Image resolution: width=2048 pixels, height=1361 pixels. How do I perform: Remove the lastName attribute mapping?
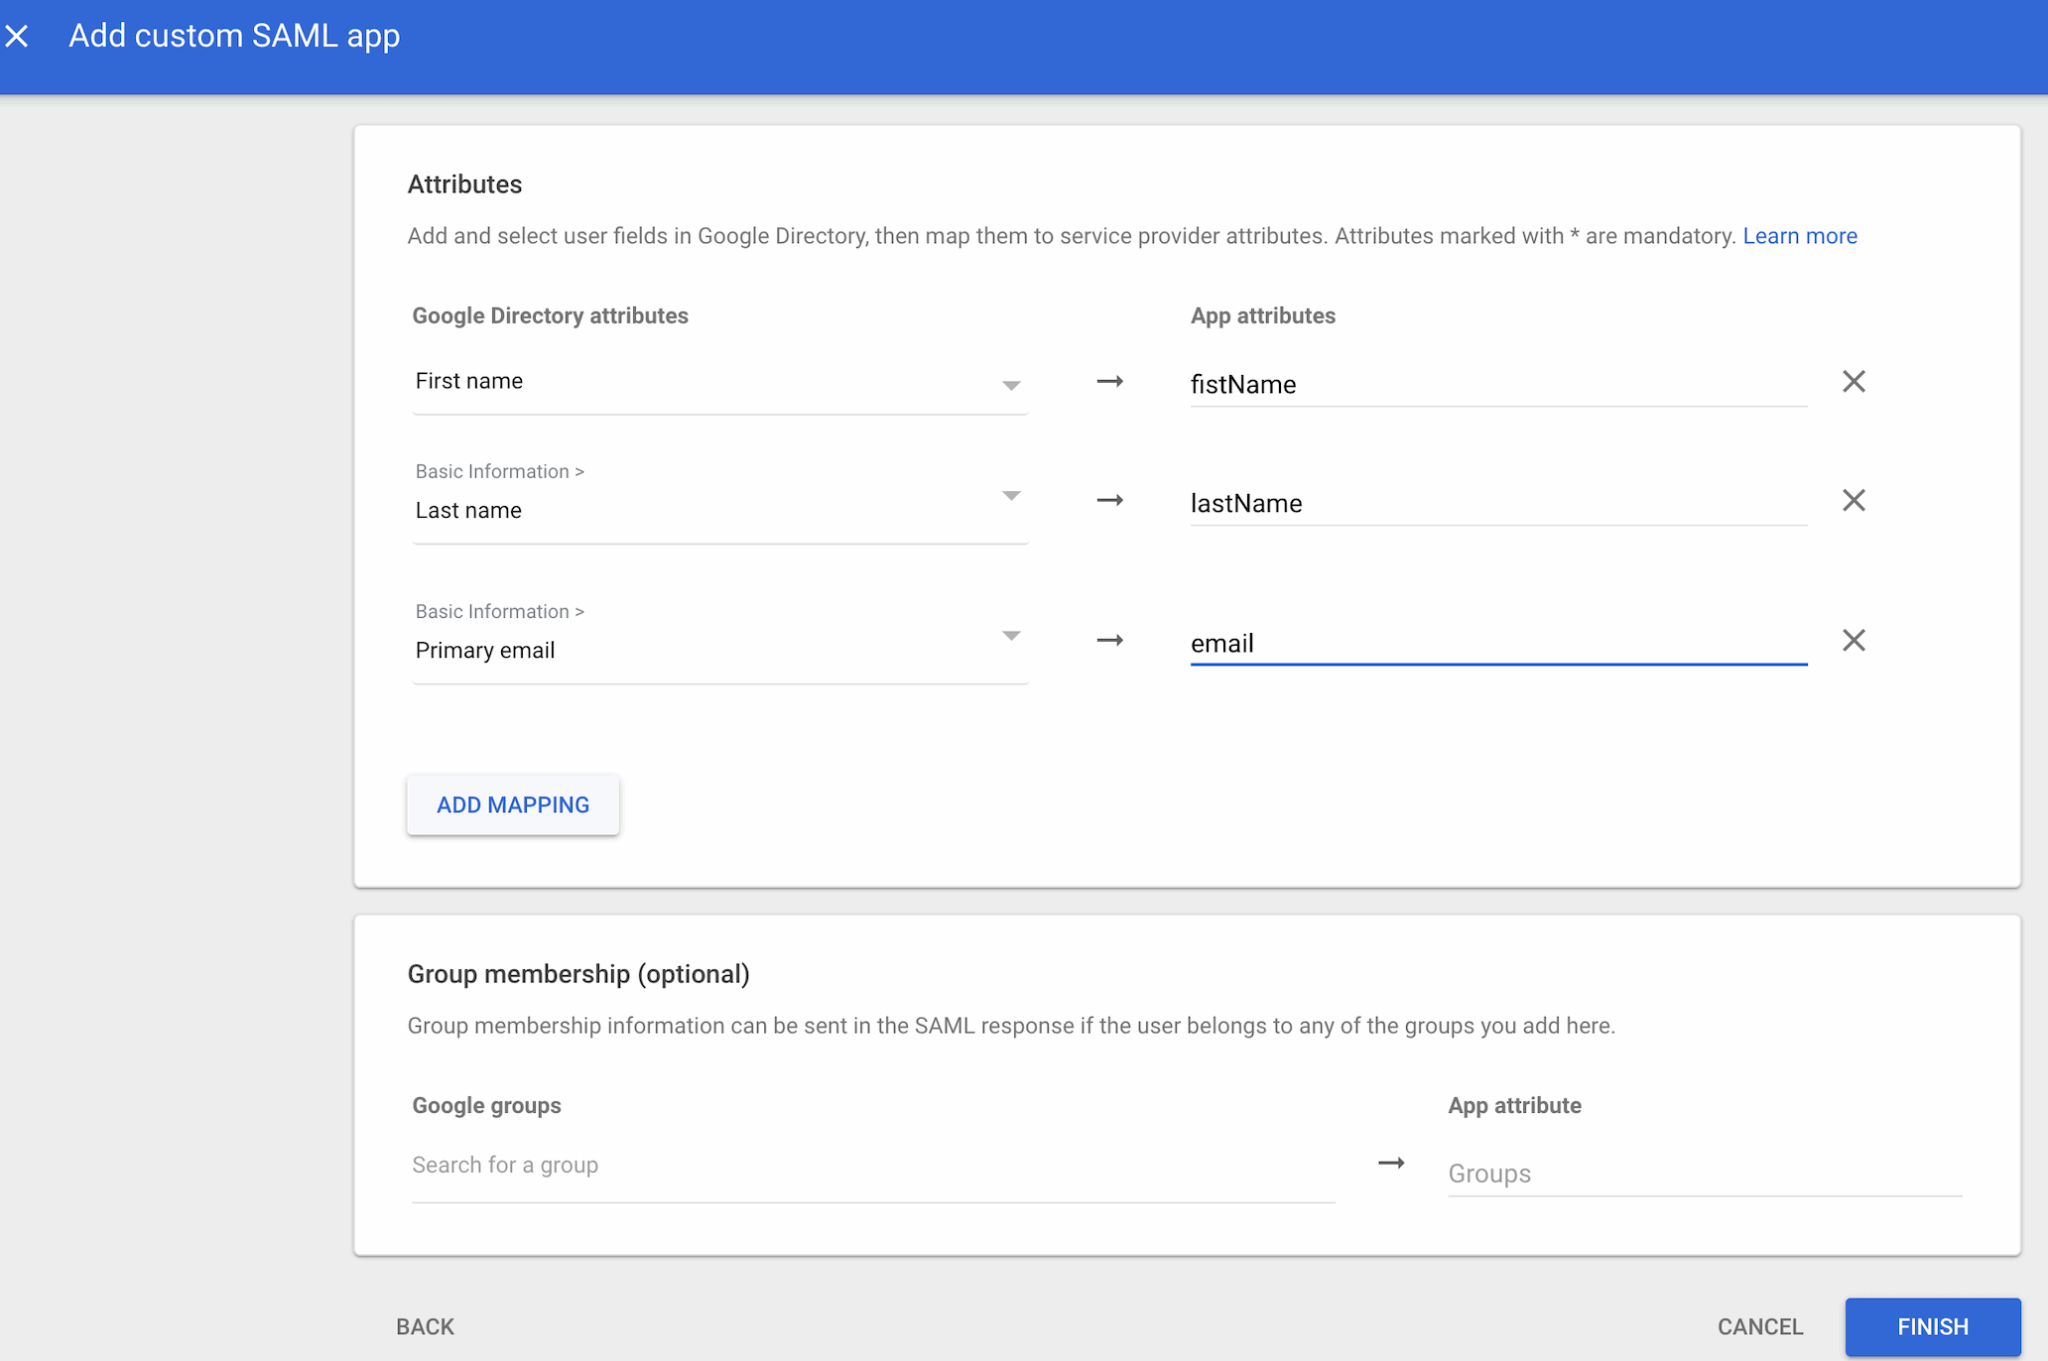pos(1852,500)
